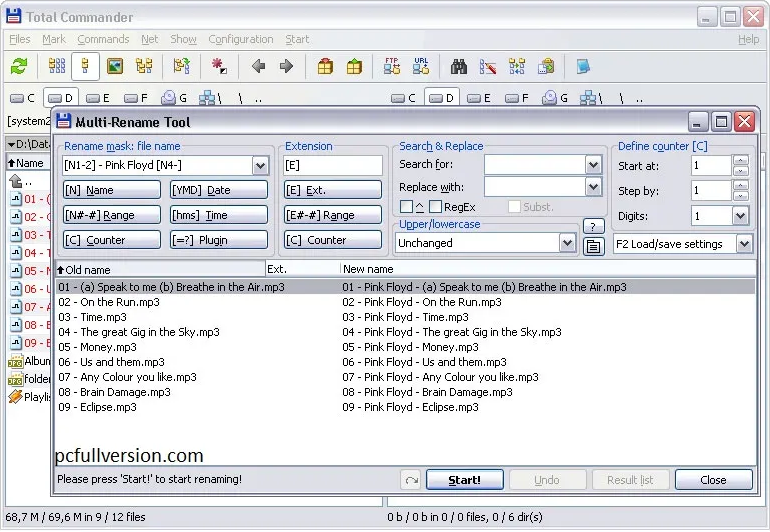This screenshot has height=532, width=770.
Task: Toggle the Subst. checkbox
Action: pyautogui.click(x=514, y=207)
